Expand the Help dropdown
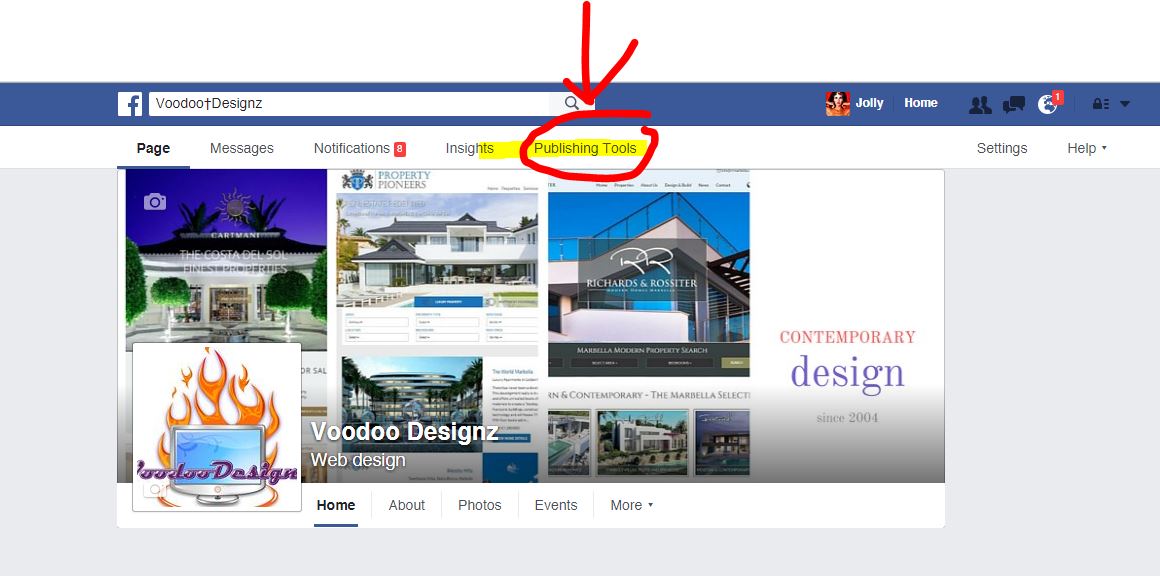1160x576 pixels. point(1087,148)
